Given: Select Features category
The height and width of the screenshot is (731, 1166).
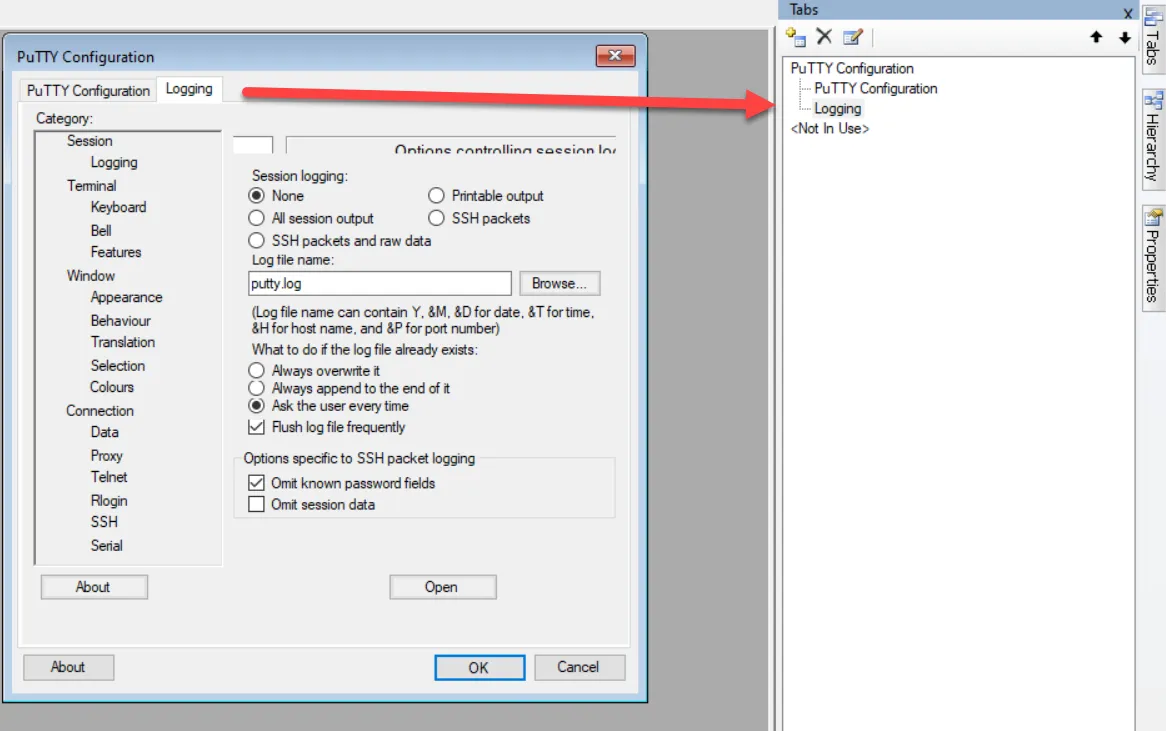Looking at the screenshot, I should [115, 252].
